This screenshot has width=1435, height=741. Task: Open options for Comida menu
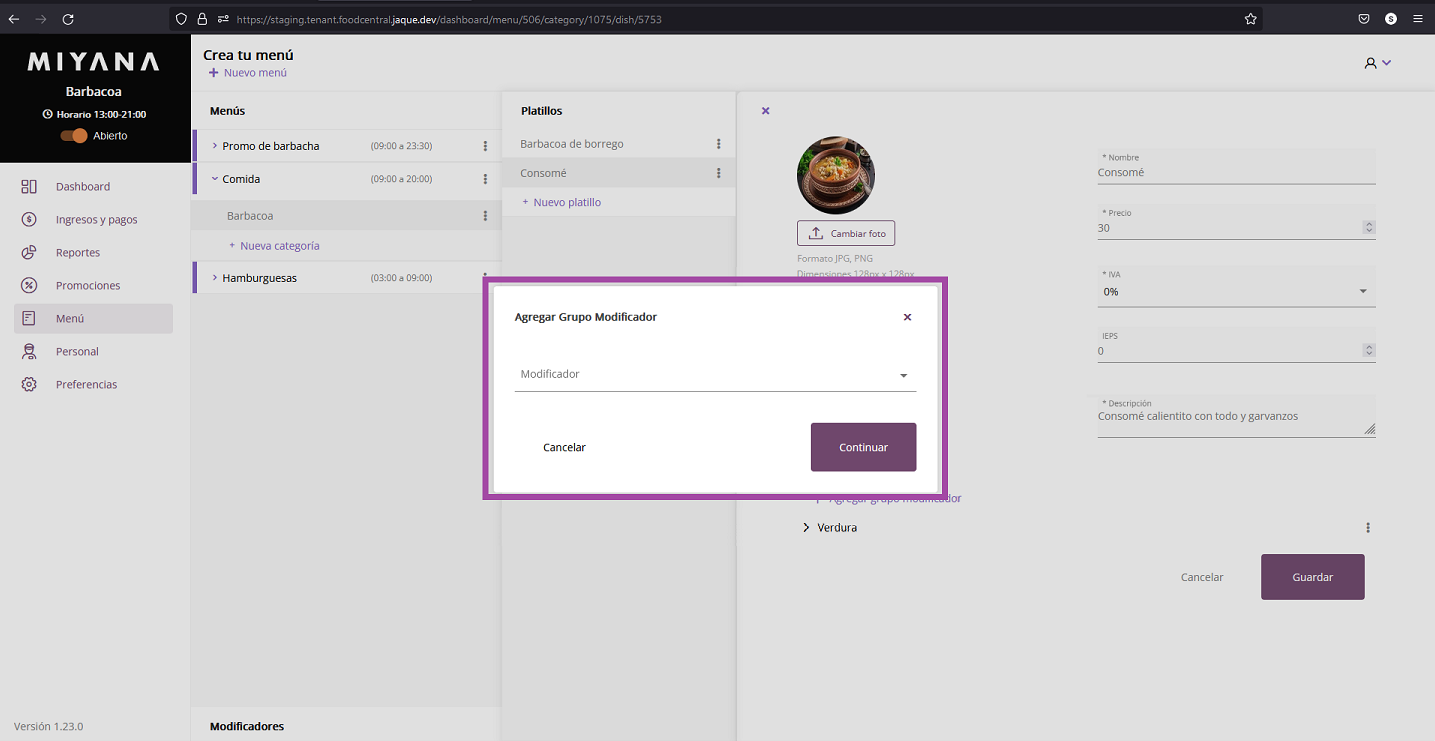pyautogui.click(x=485, y=179)
